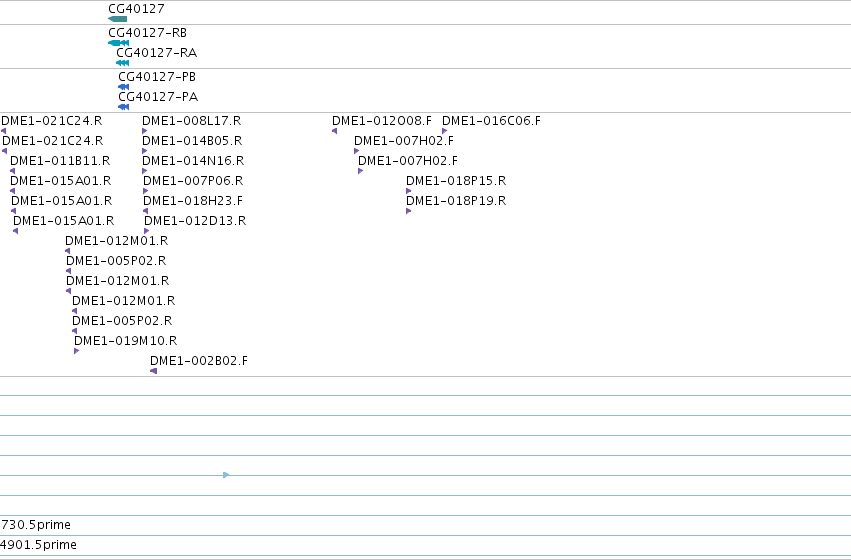
Task: Click the purple arrow under DME1-002B02.F
Action: coord(154,371)
